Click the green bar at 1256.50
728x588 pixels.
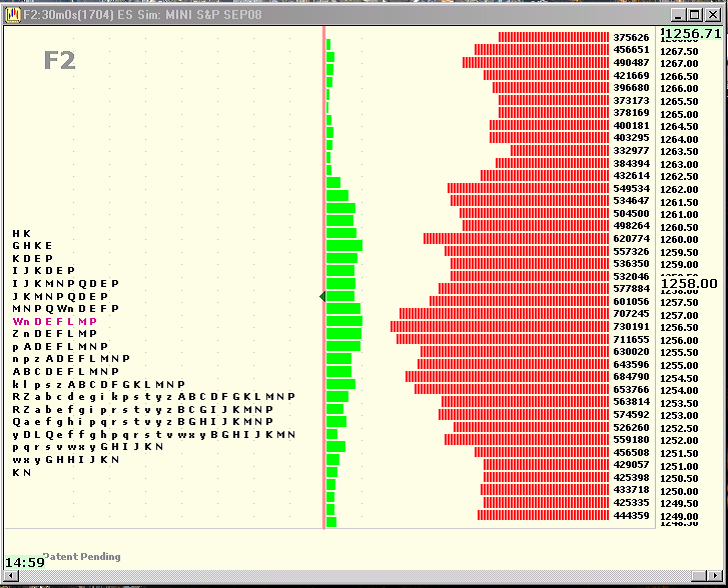[344, 321]
